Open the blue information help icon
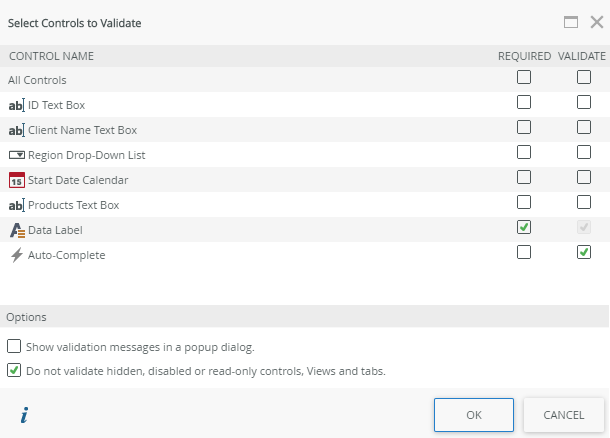Image resolution: width=610 pixels, height=438 pixels. click(x=23, y=415)
